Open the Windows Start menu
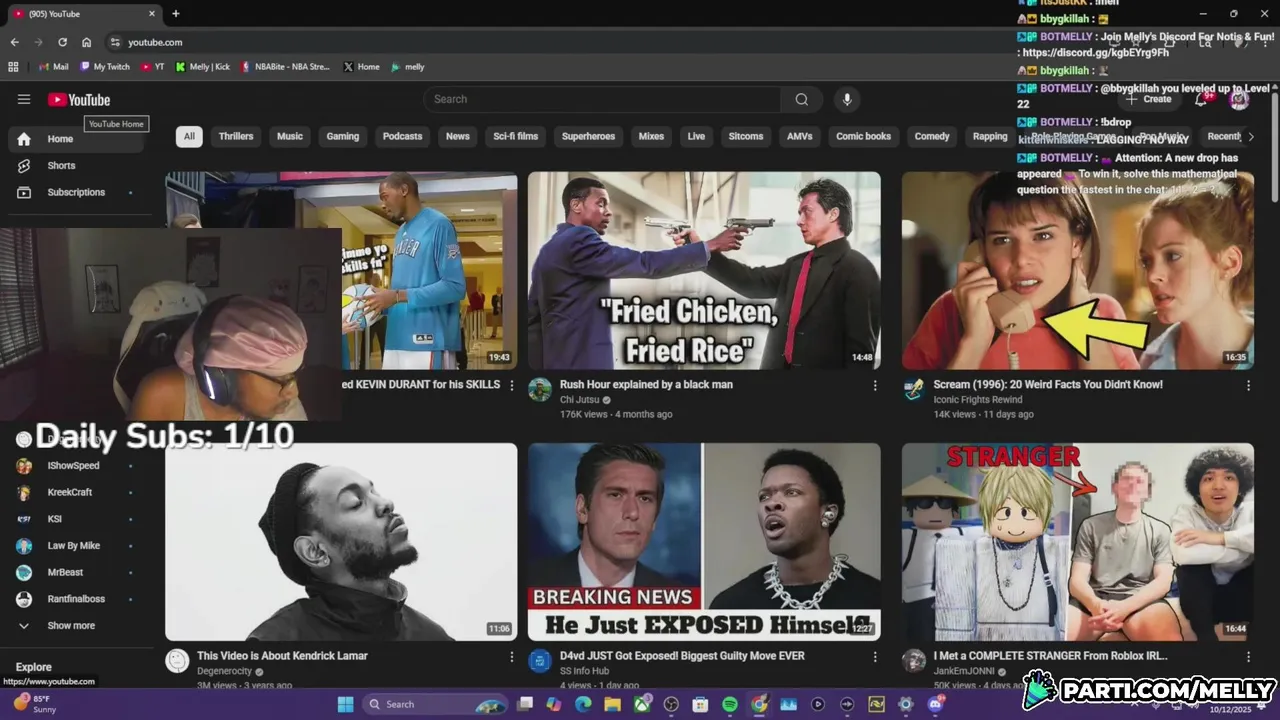This screenshot has width=1280, height=720. click(345, 704)
